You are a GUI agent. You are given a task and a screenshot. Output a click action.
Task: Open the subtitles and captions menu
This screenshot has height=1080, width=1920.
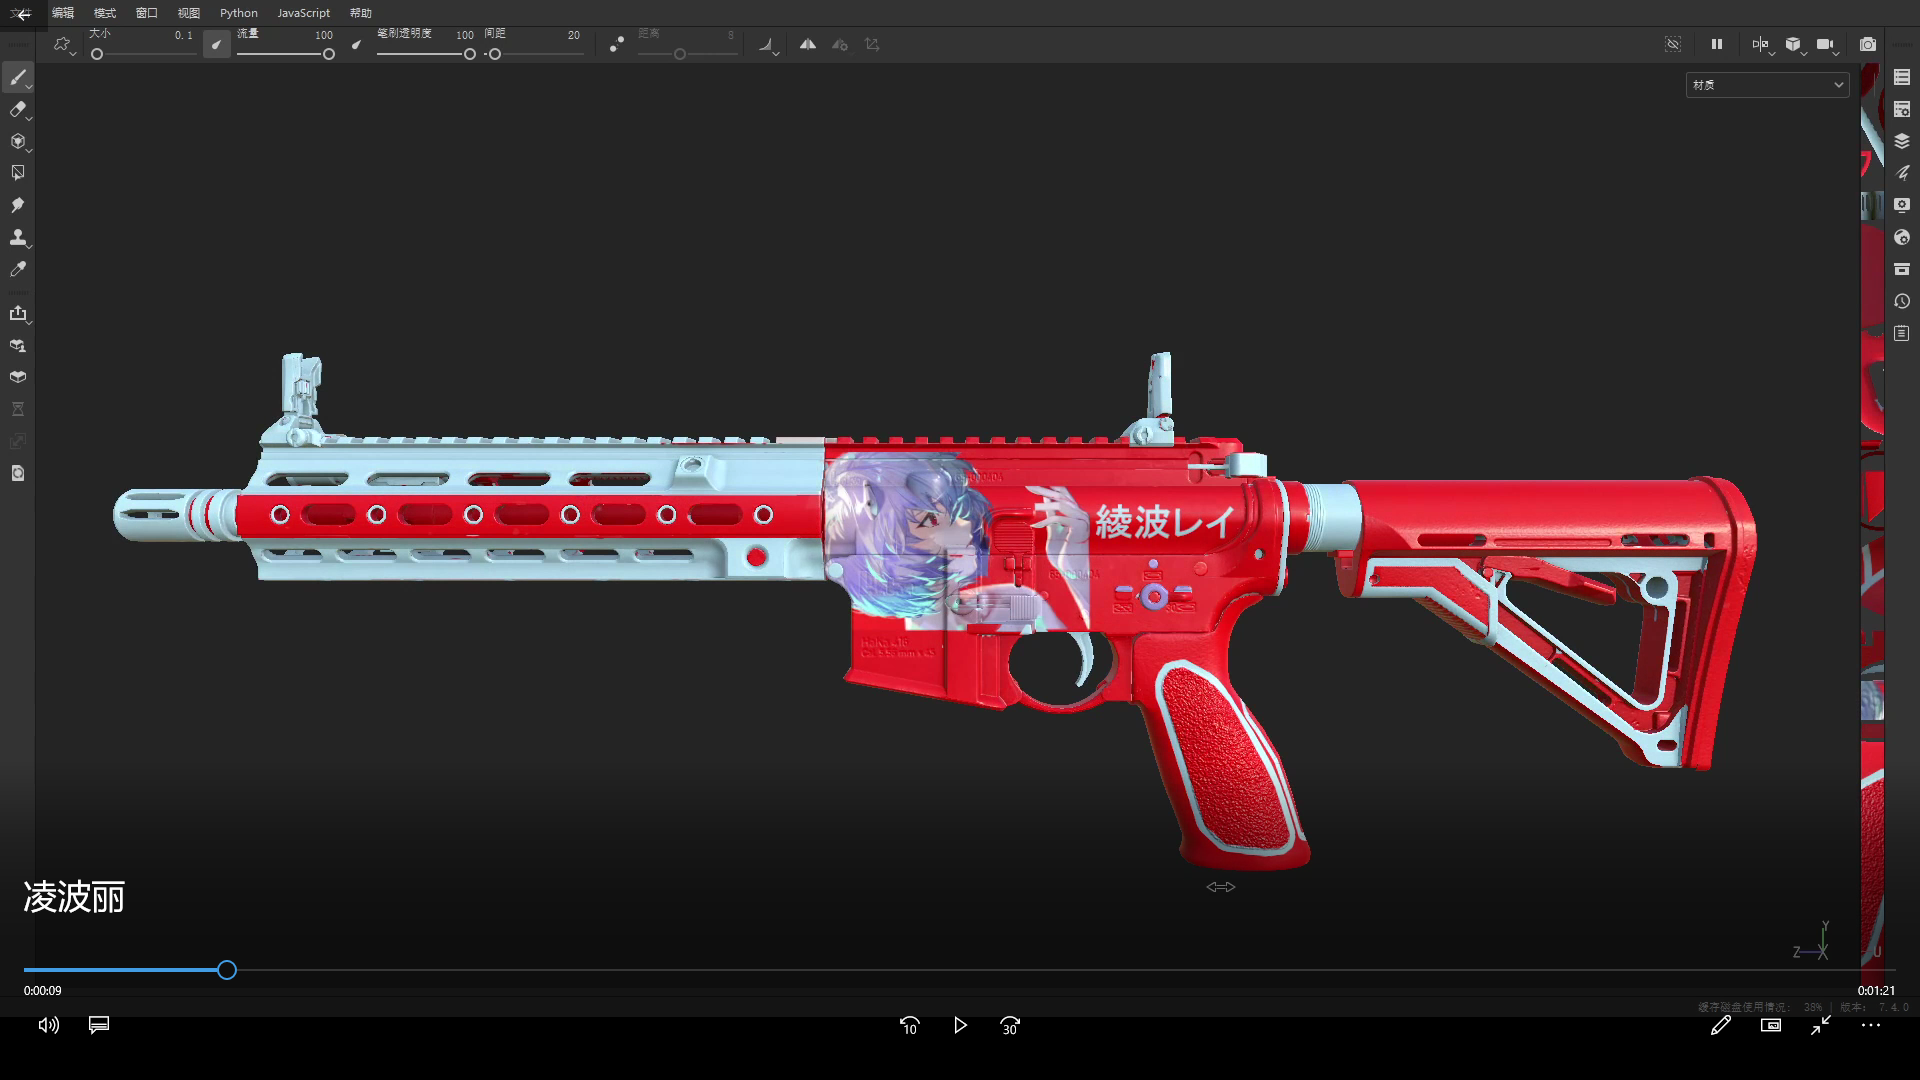pos(99,1025)
